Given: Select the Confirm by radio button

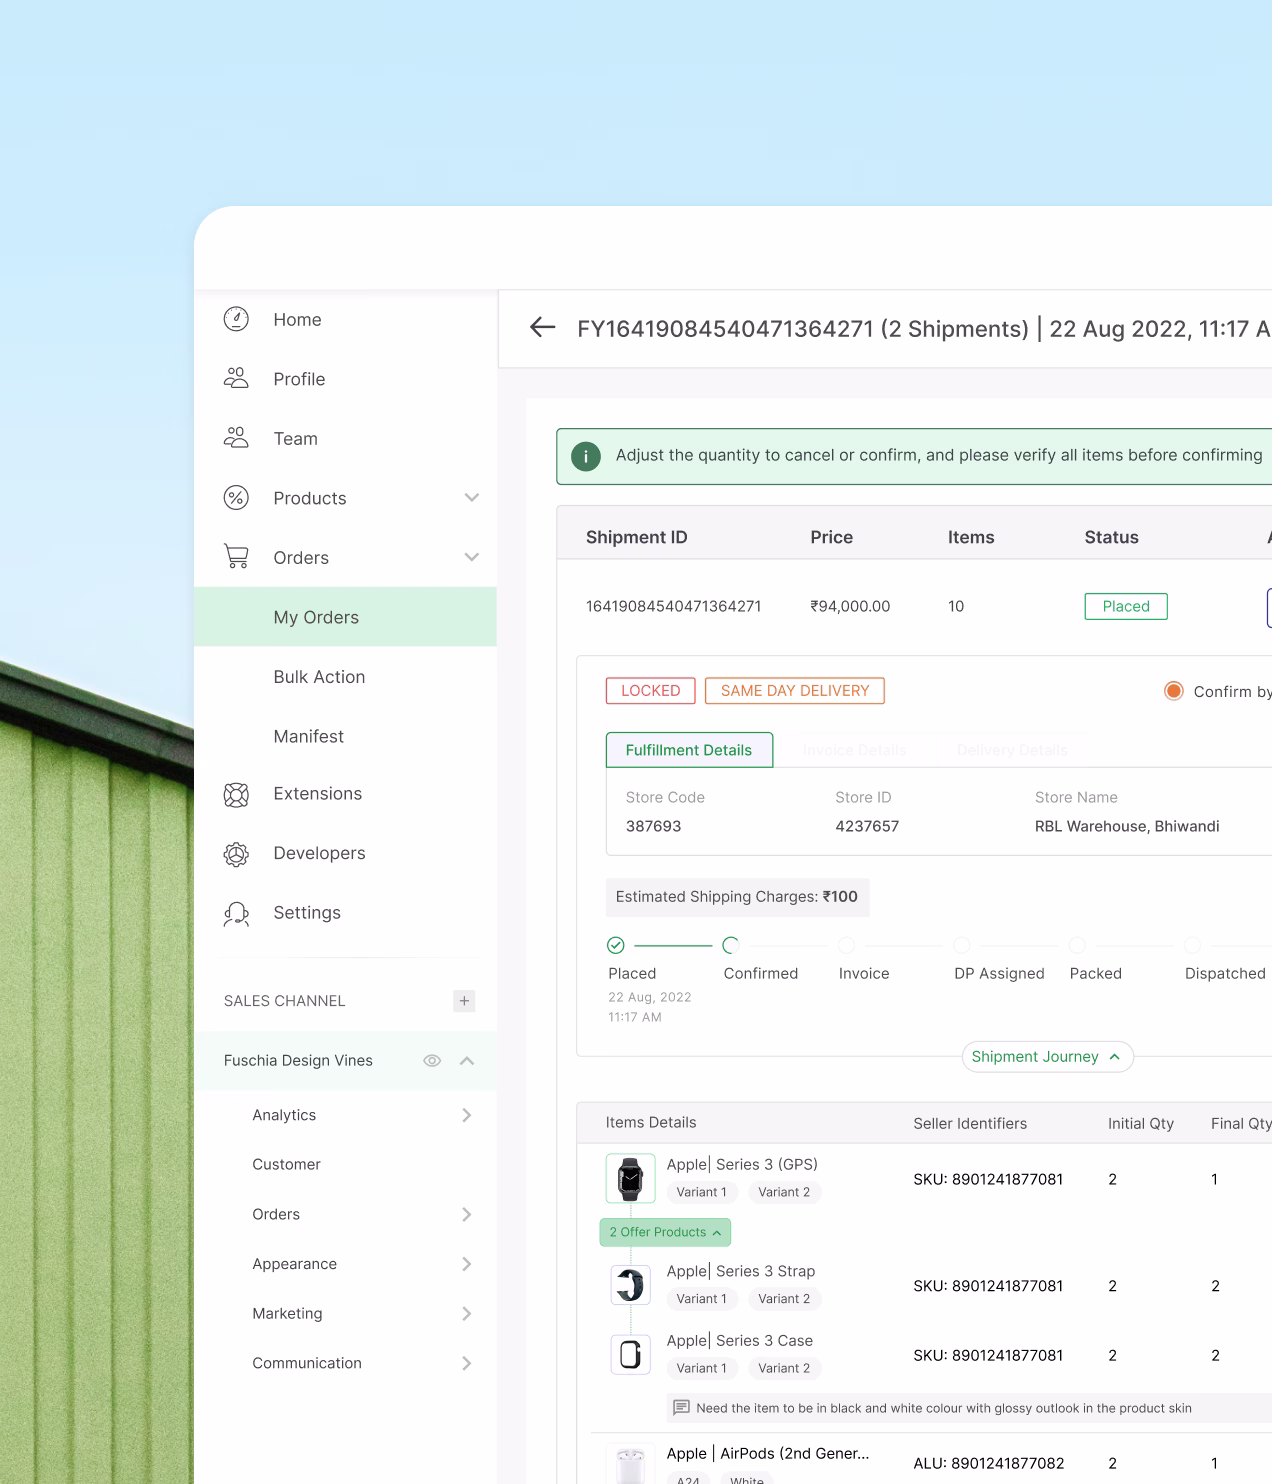Looking at the screenshot, I should [x=1172, y=690].
